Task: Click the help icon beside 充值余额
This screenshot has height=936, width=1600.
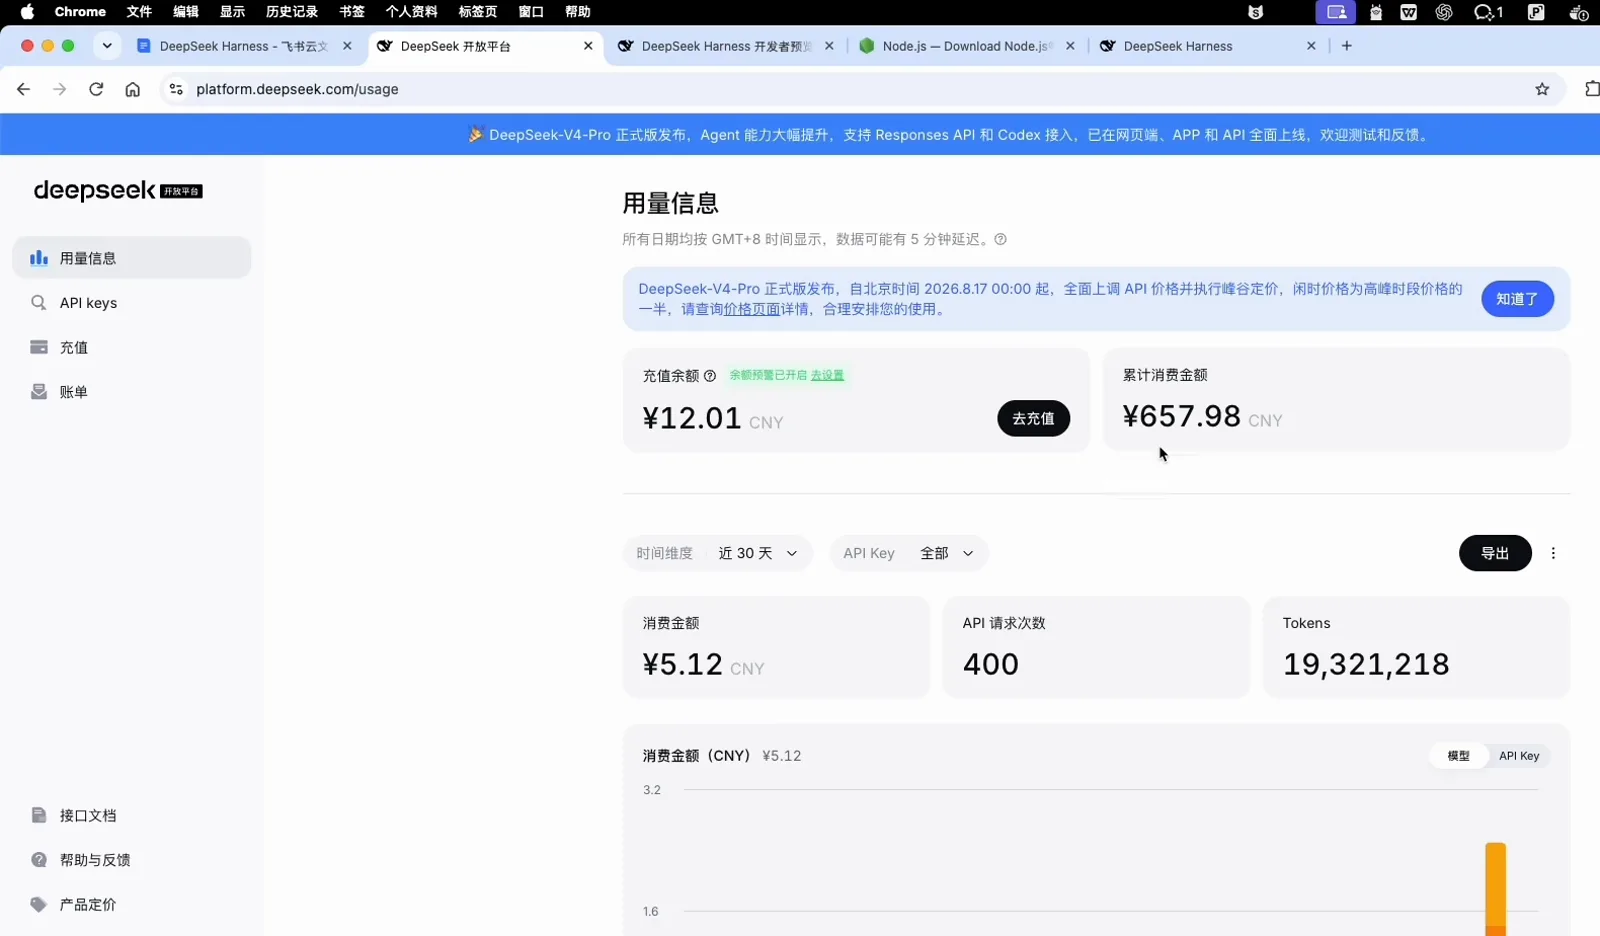Action: pos(710,376)
